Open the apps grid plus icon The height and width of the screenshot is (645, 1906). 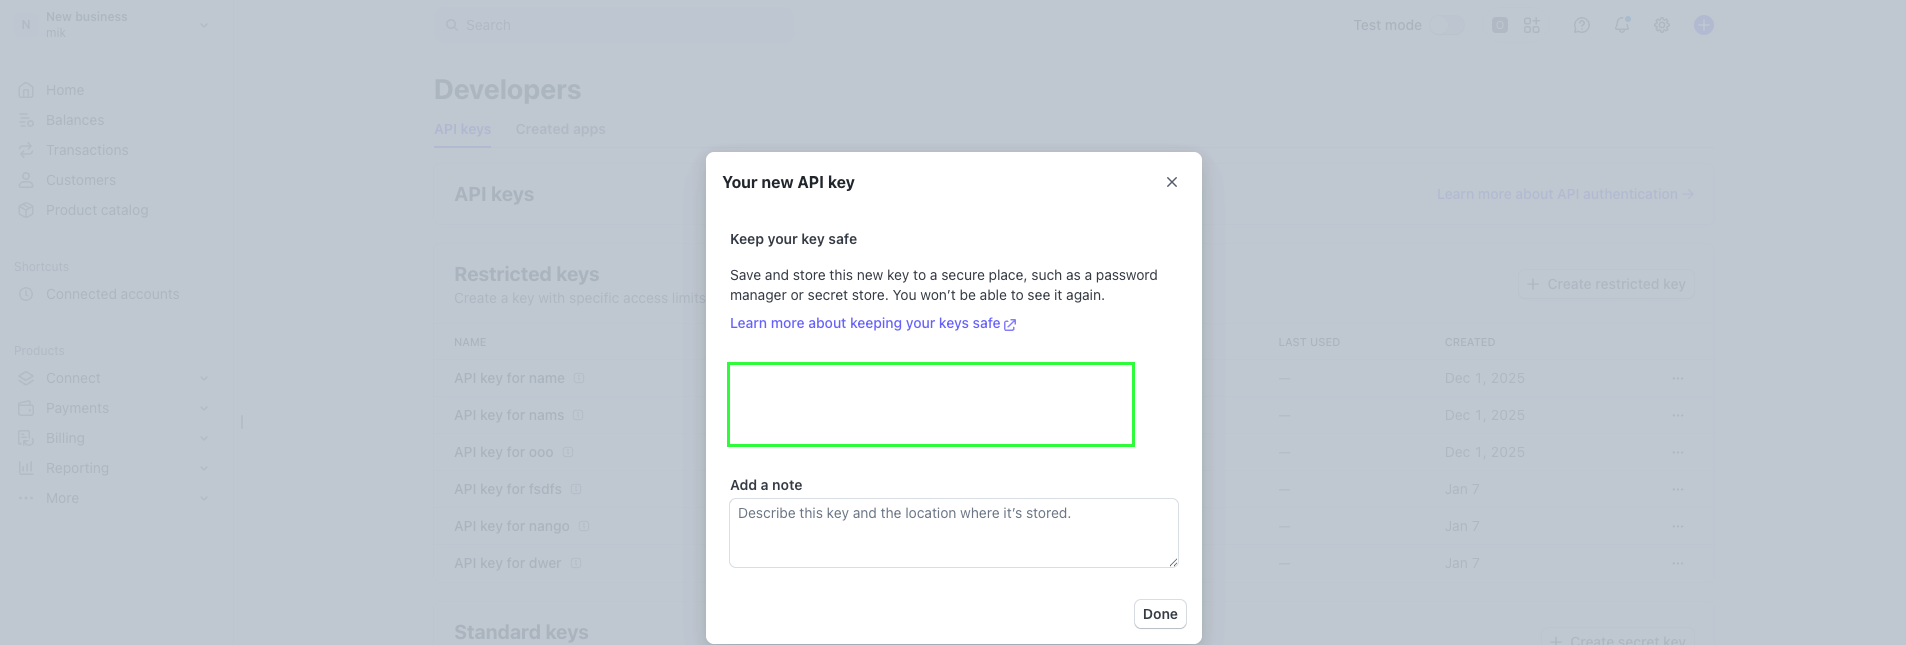[x=1532, y=25]
